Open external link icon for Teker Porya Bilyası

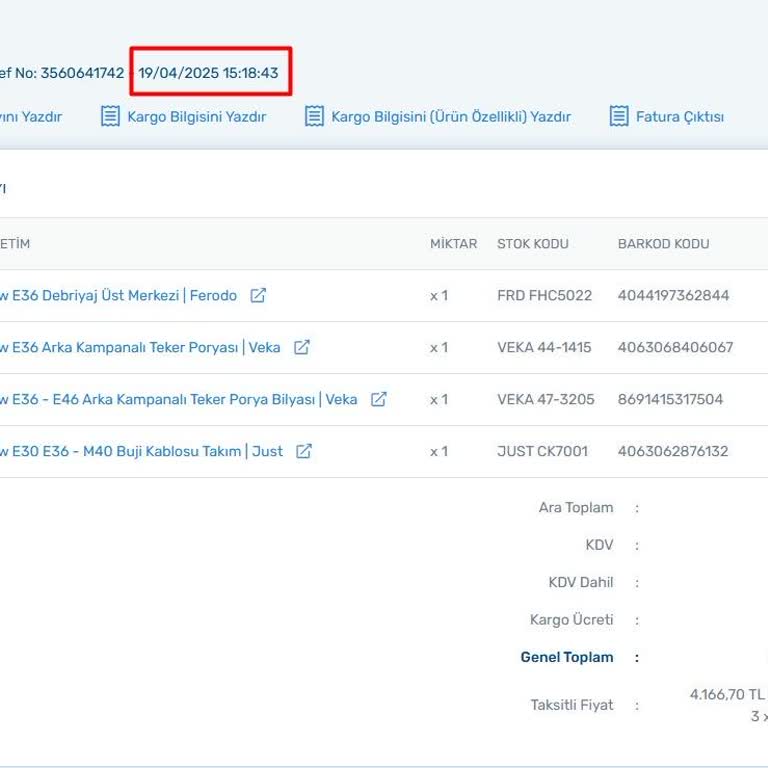point(379,400)
